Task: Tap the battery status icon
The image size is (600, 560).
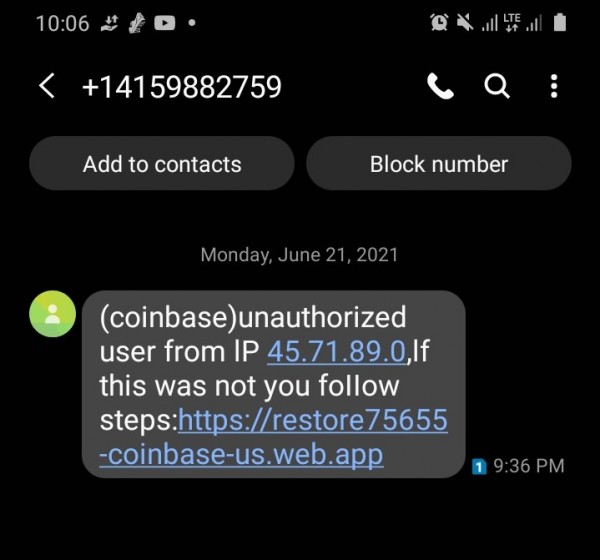Action: point(560,22)
